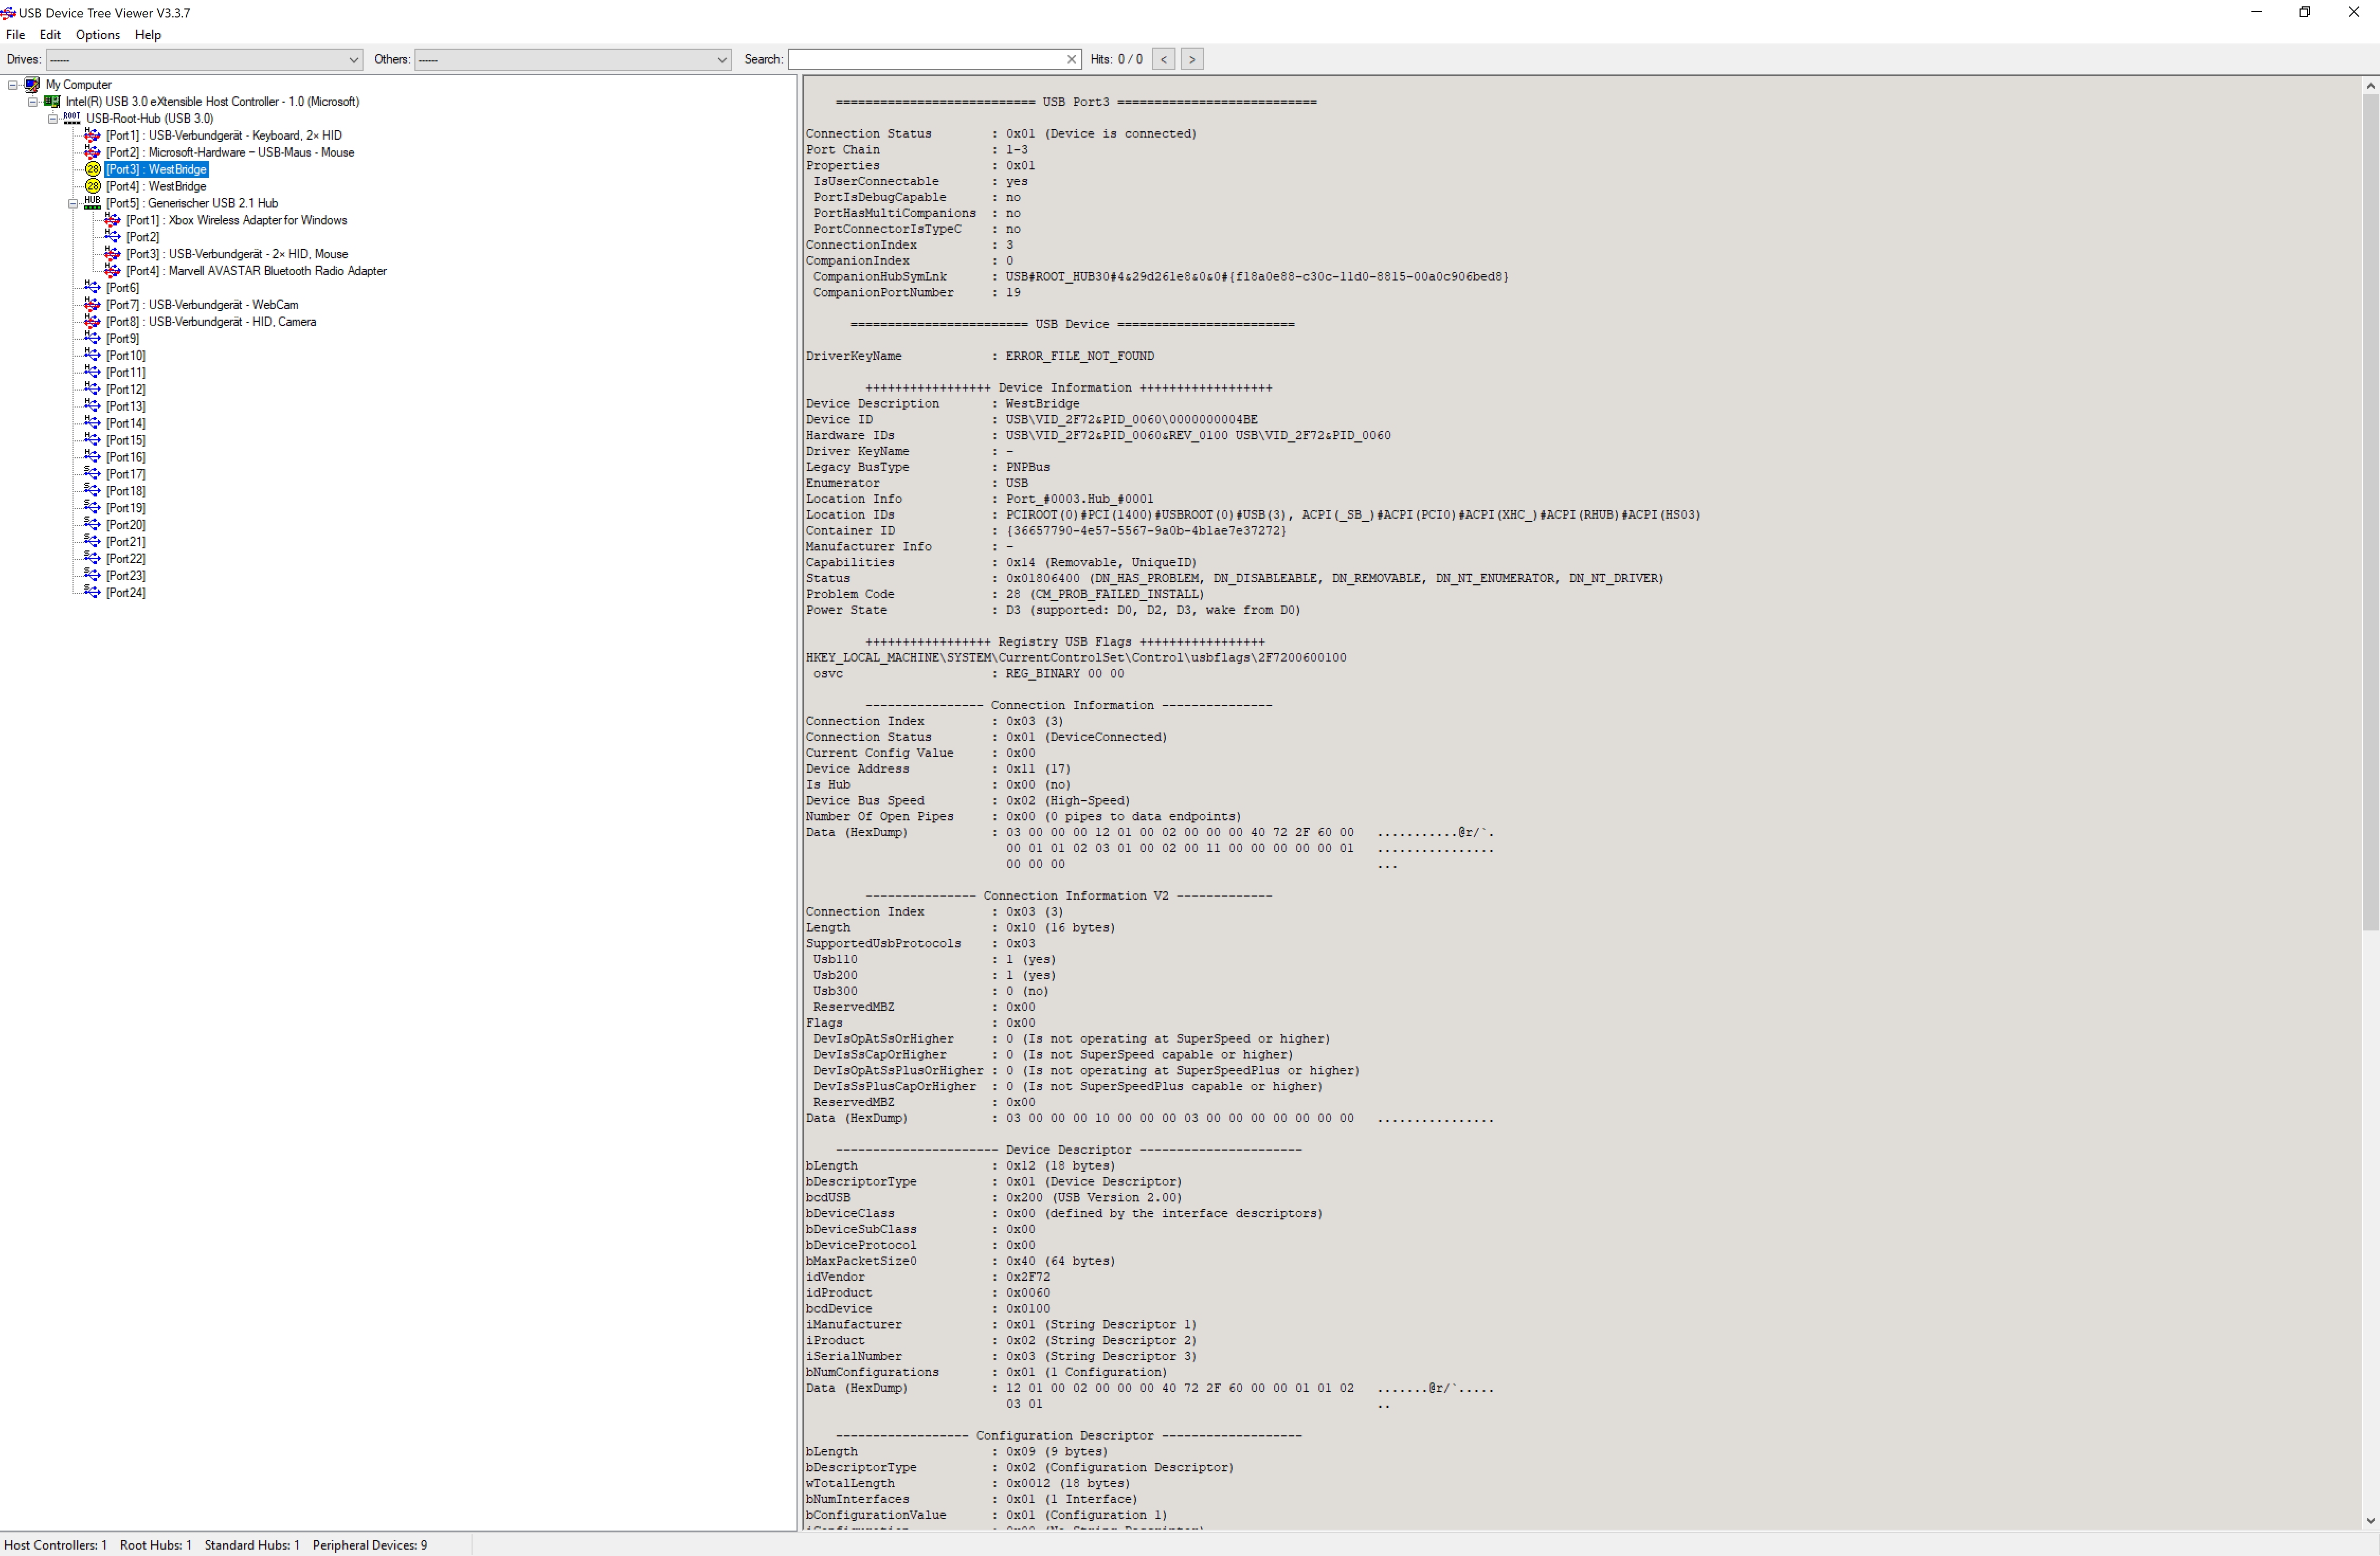This screenshot has height=1556, width=2380.
Task: Click inside the Search text field
Action: pyautogui.click(x=925, y=60)
